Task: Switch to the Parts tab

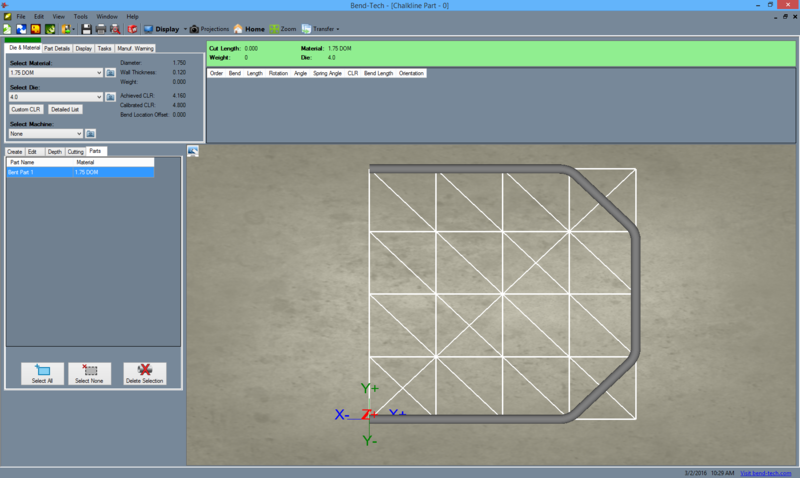Action: click(x=95, y=151)
